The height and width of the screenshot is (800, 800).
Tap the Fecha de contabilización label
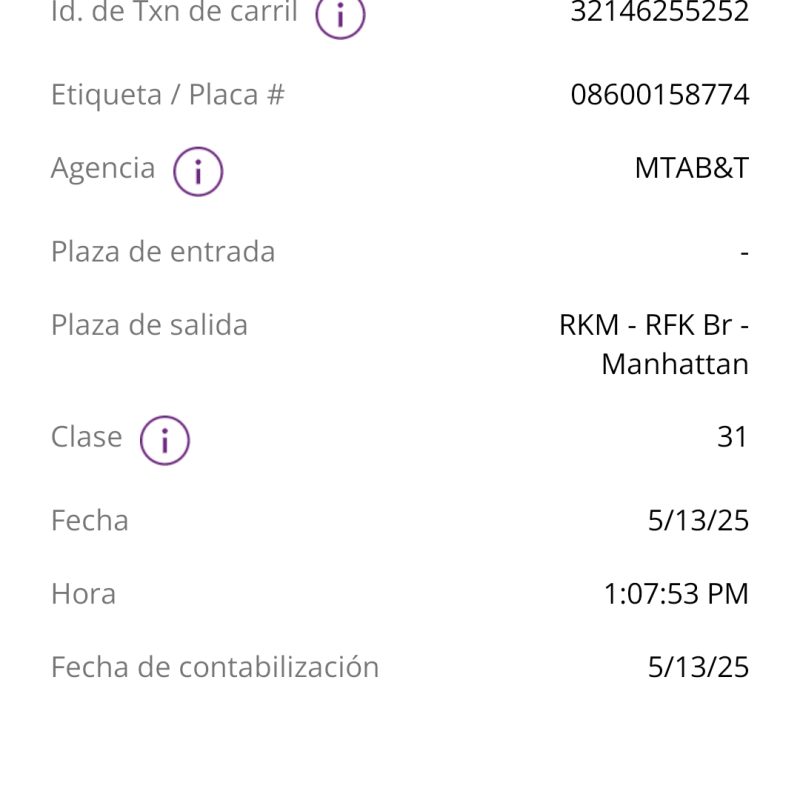(x=215, y=667)
